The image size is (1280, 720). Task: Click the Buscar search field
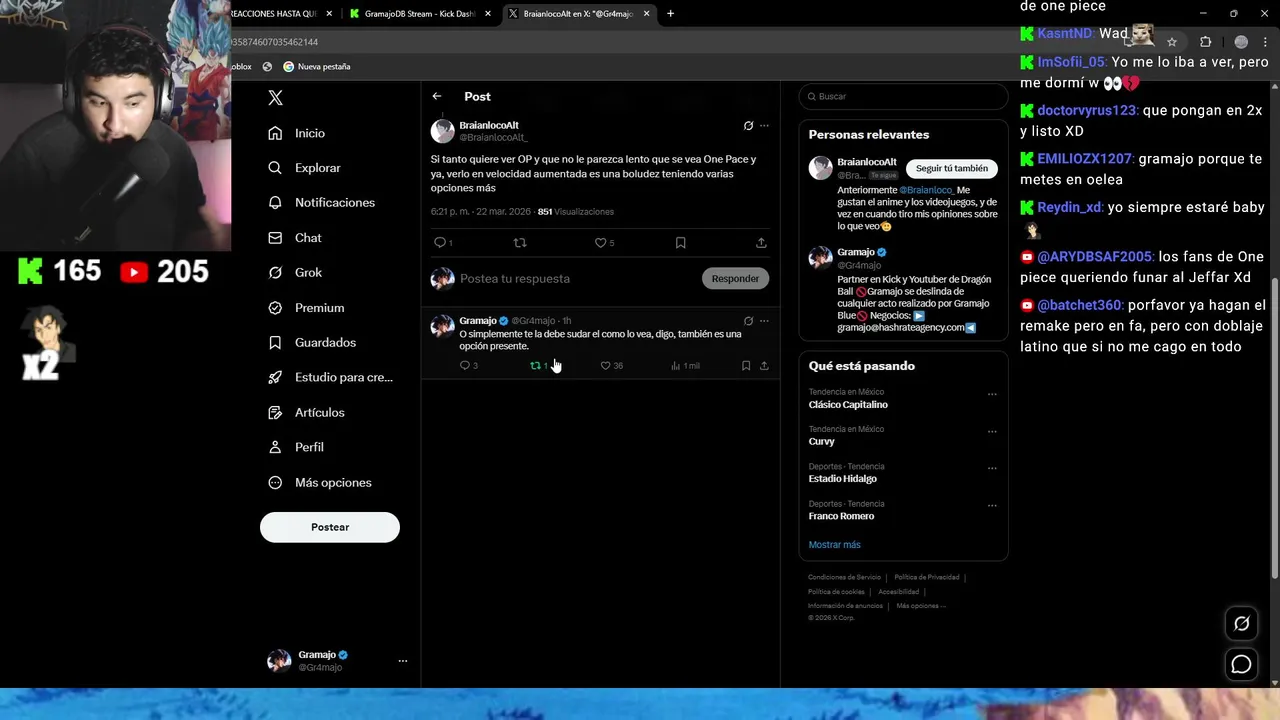pos(903,96)
